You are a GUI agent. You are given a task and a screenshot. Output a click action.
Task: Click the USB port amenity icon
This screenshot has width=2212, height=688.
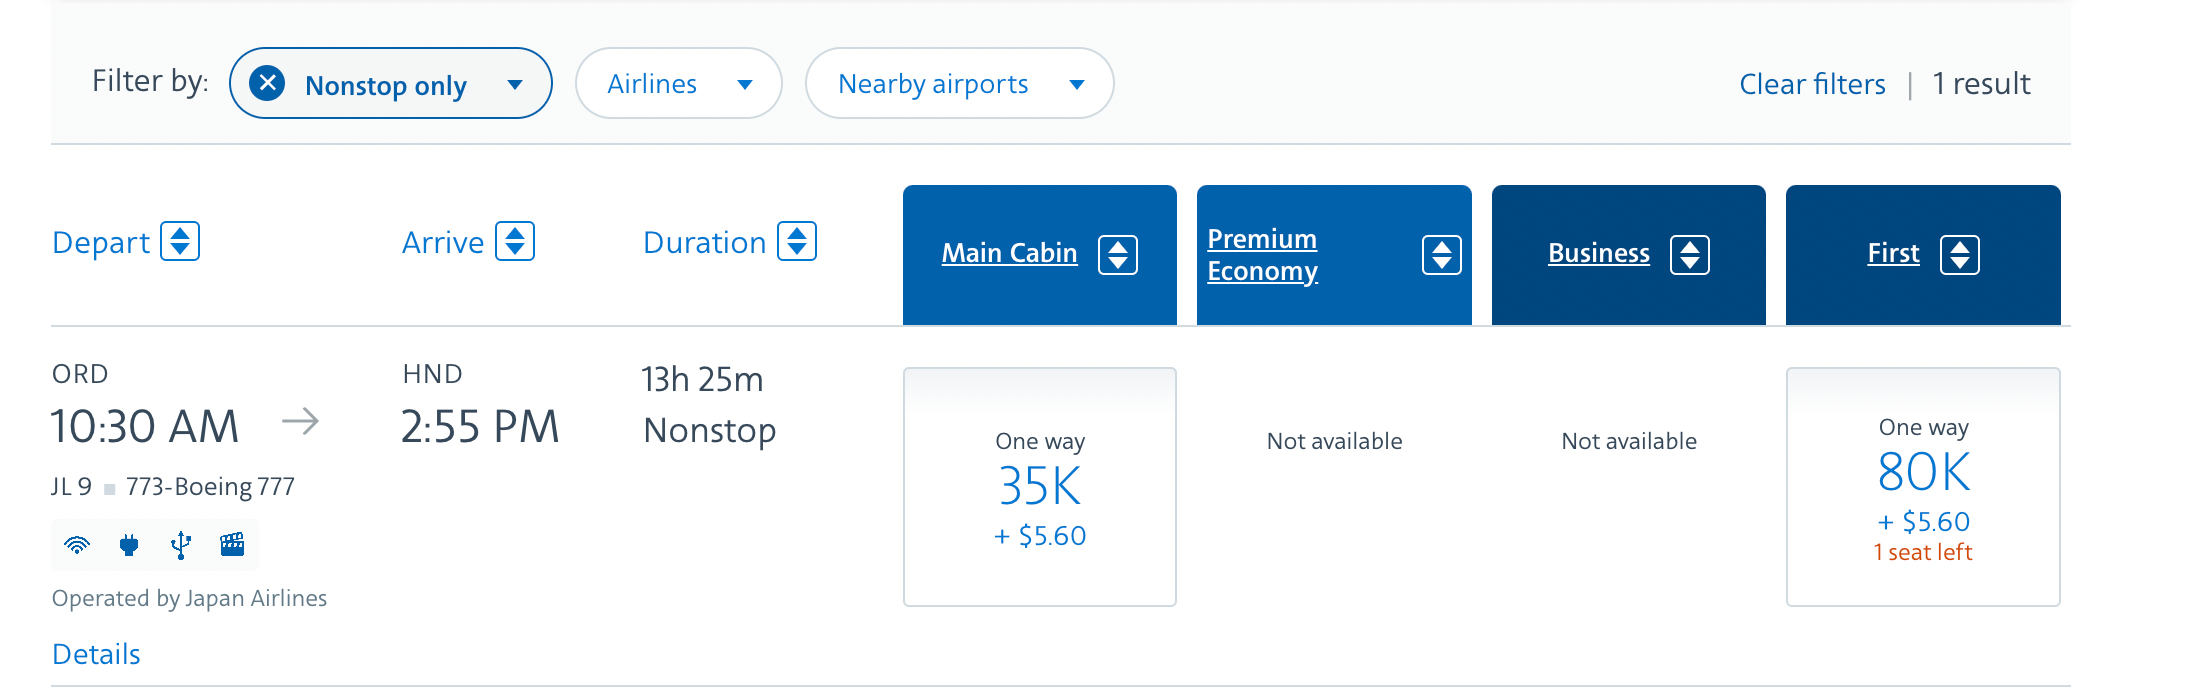click(x=180, y=545)
